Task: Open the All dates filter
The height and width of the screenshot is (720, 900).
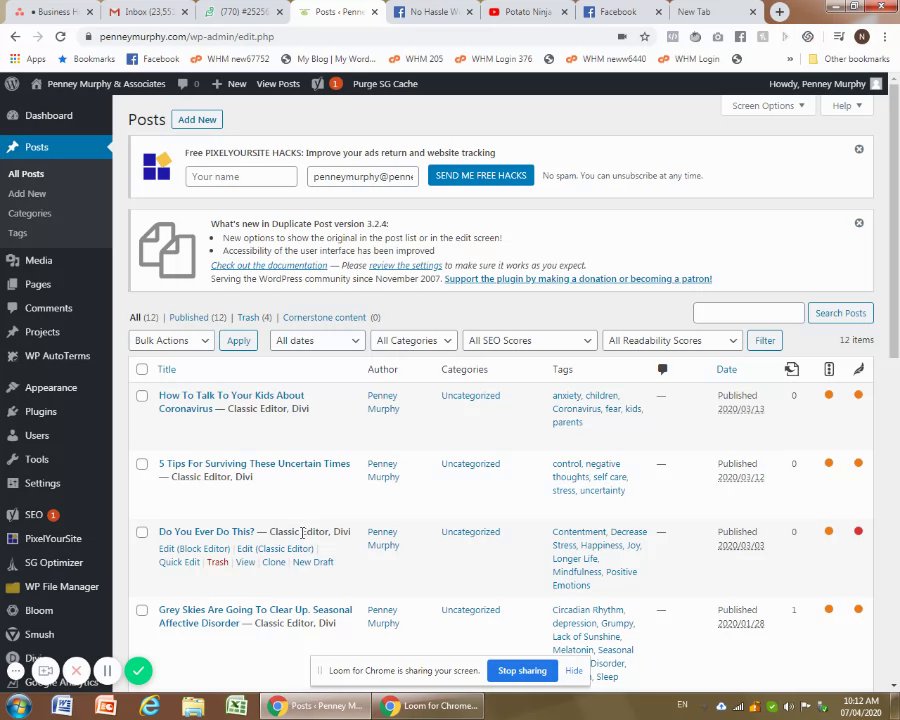Action: pos(317,340)
